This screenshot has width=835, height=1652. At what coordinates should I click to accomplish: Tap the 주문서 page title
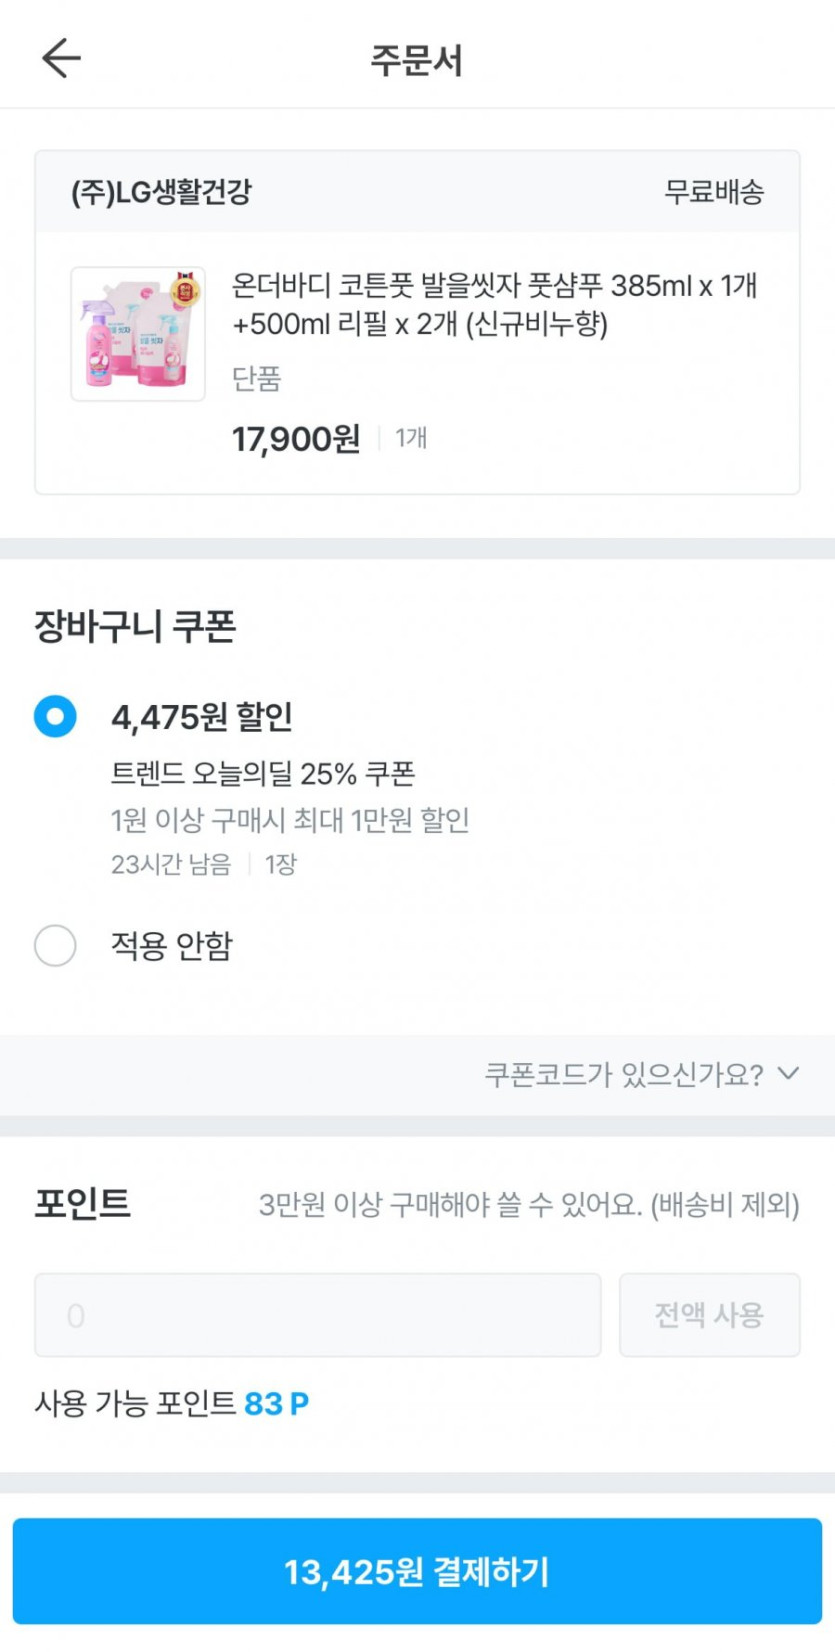click(x=417, y=60)
